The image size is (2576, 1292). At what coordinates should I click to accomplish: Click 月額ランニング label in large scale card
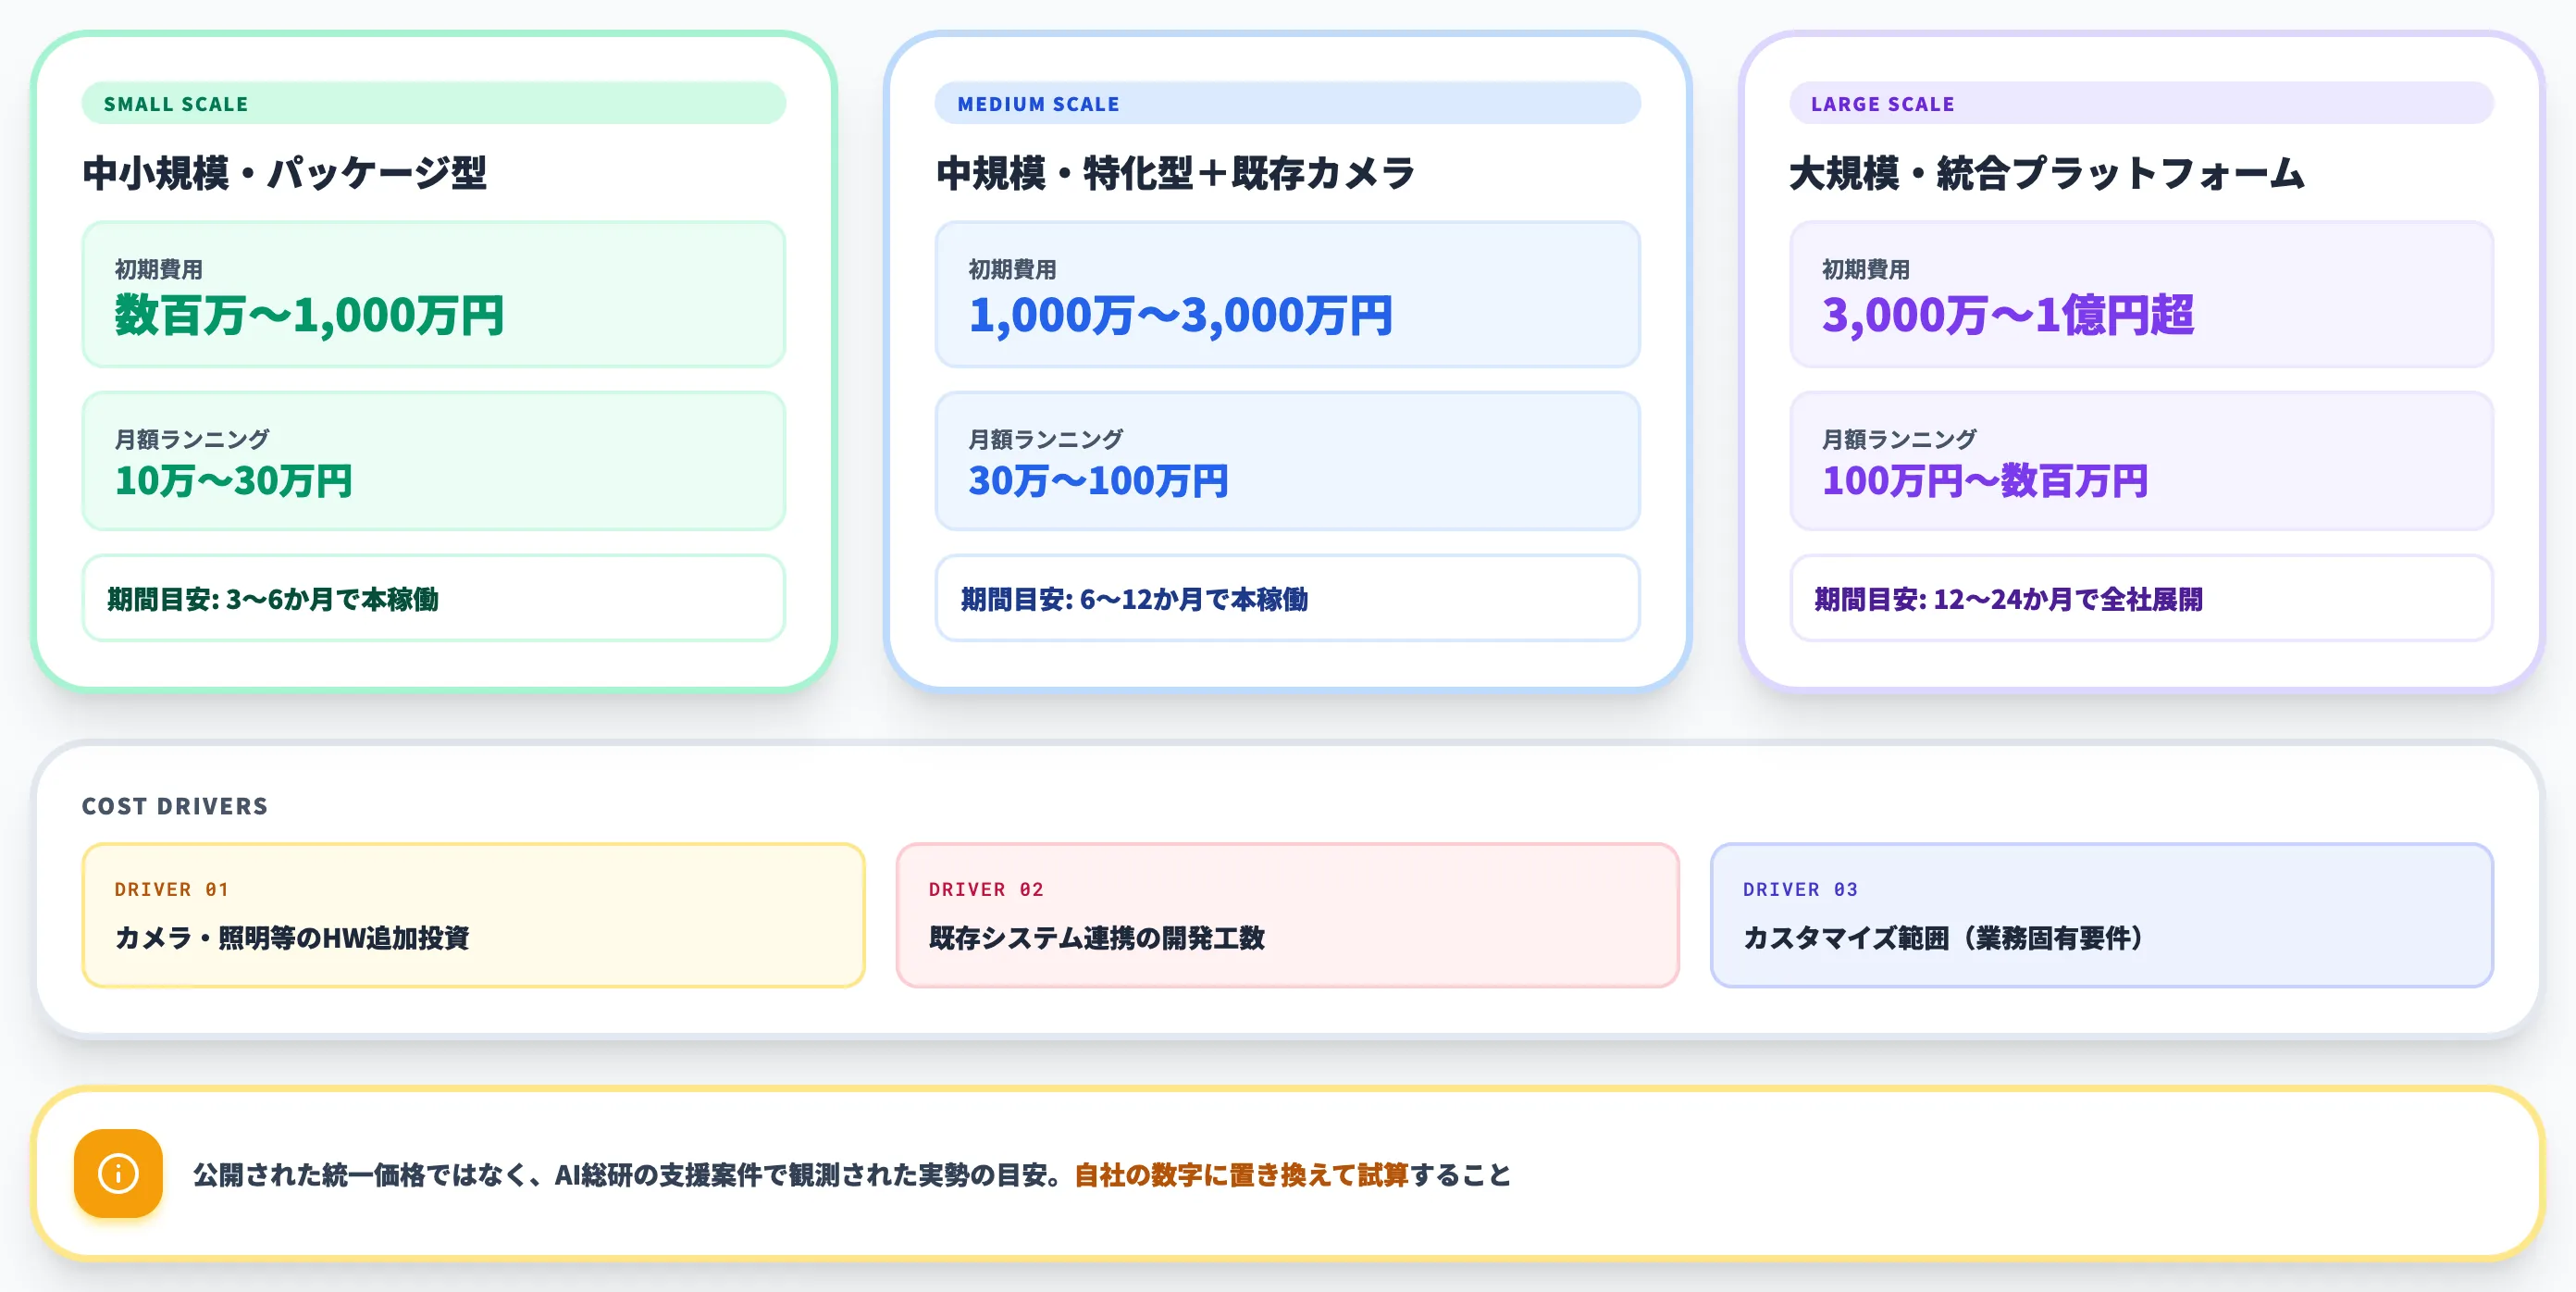click(x=1899, y=439)
